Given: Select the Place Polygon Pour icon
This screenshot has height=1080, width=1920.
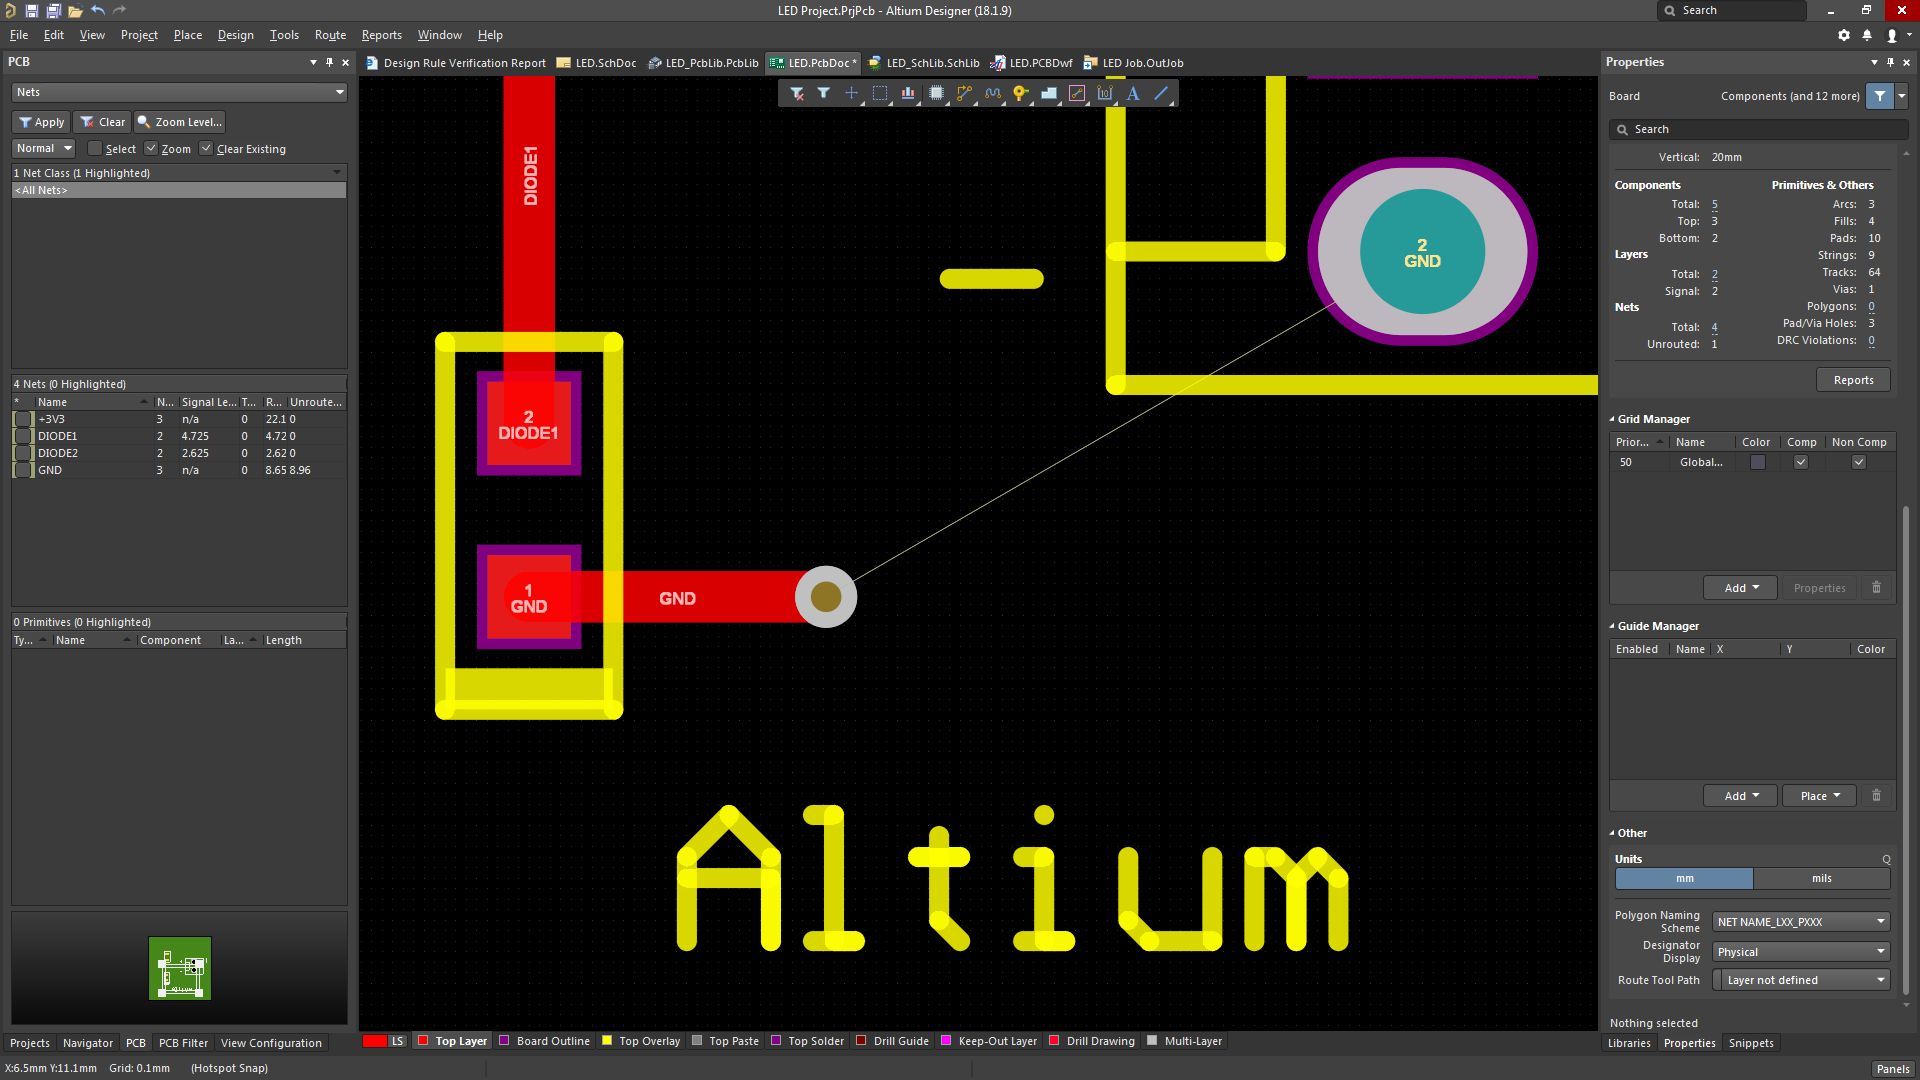Looking at the screenshot, I should coord(1048,93).
